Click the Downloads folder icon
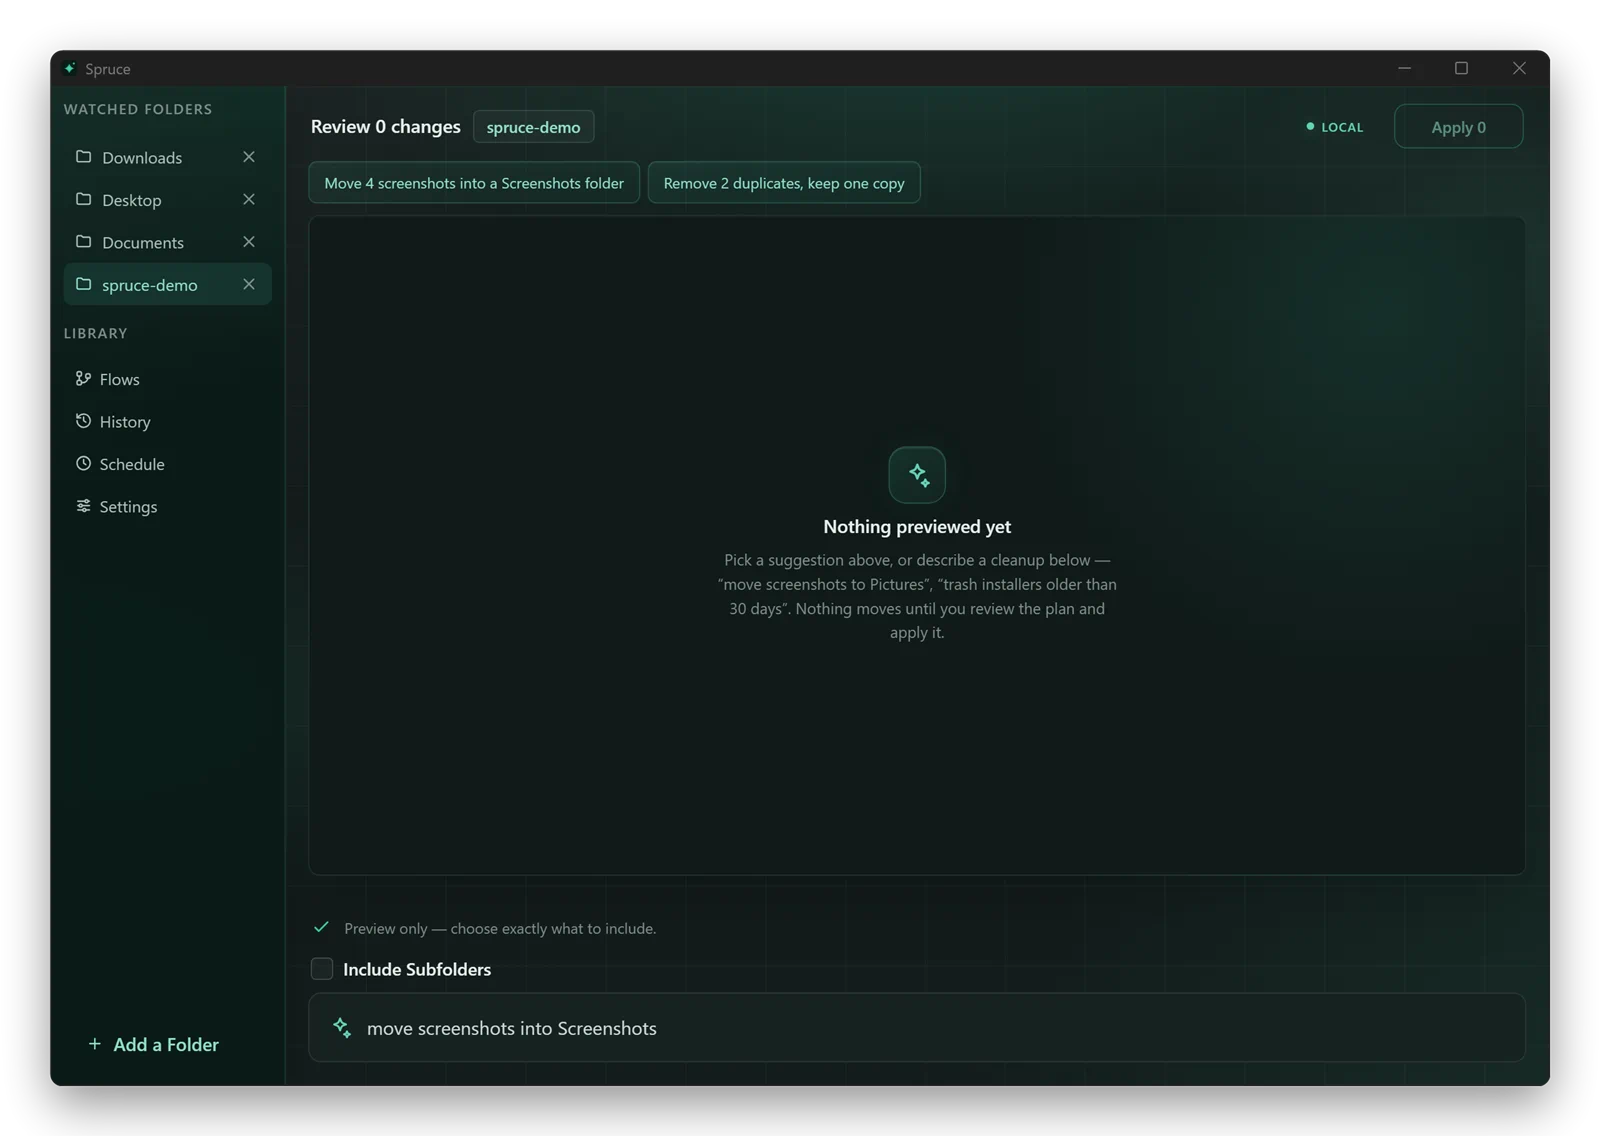This screenshot has width=1600, height=1136. (x=83, y=157)
